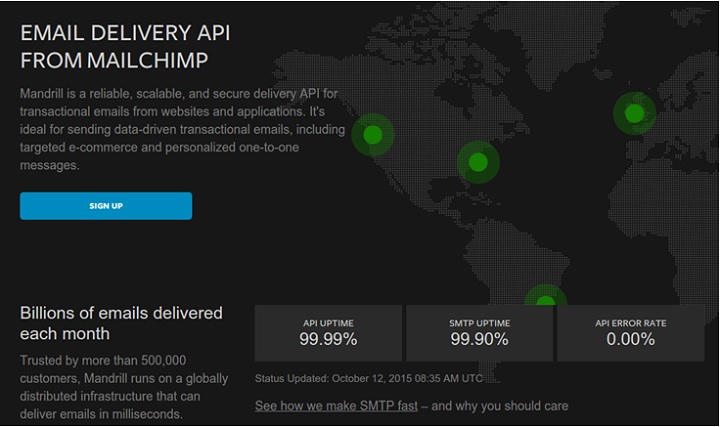720x427 pixels.
Task: Select the 99.99% uptime value
Action: click(x=328, y=340)
